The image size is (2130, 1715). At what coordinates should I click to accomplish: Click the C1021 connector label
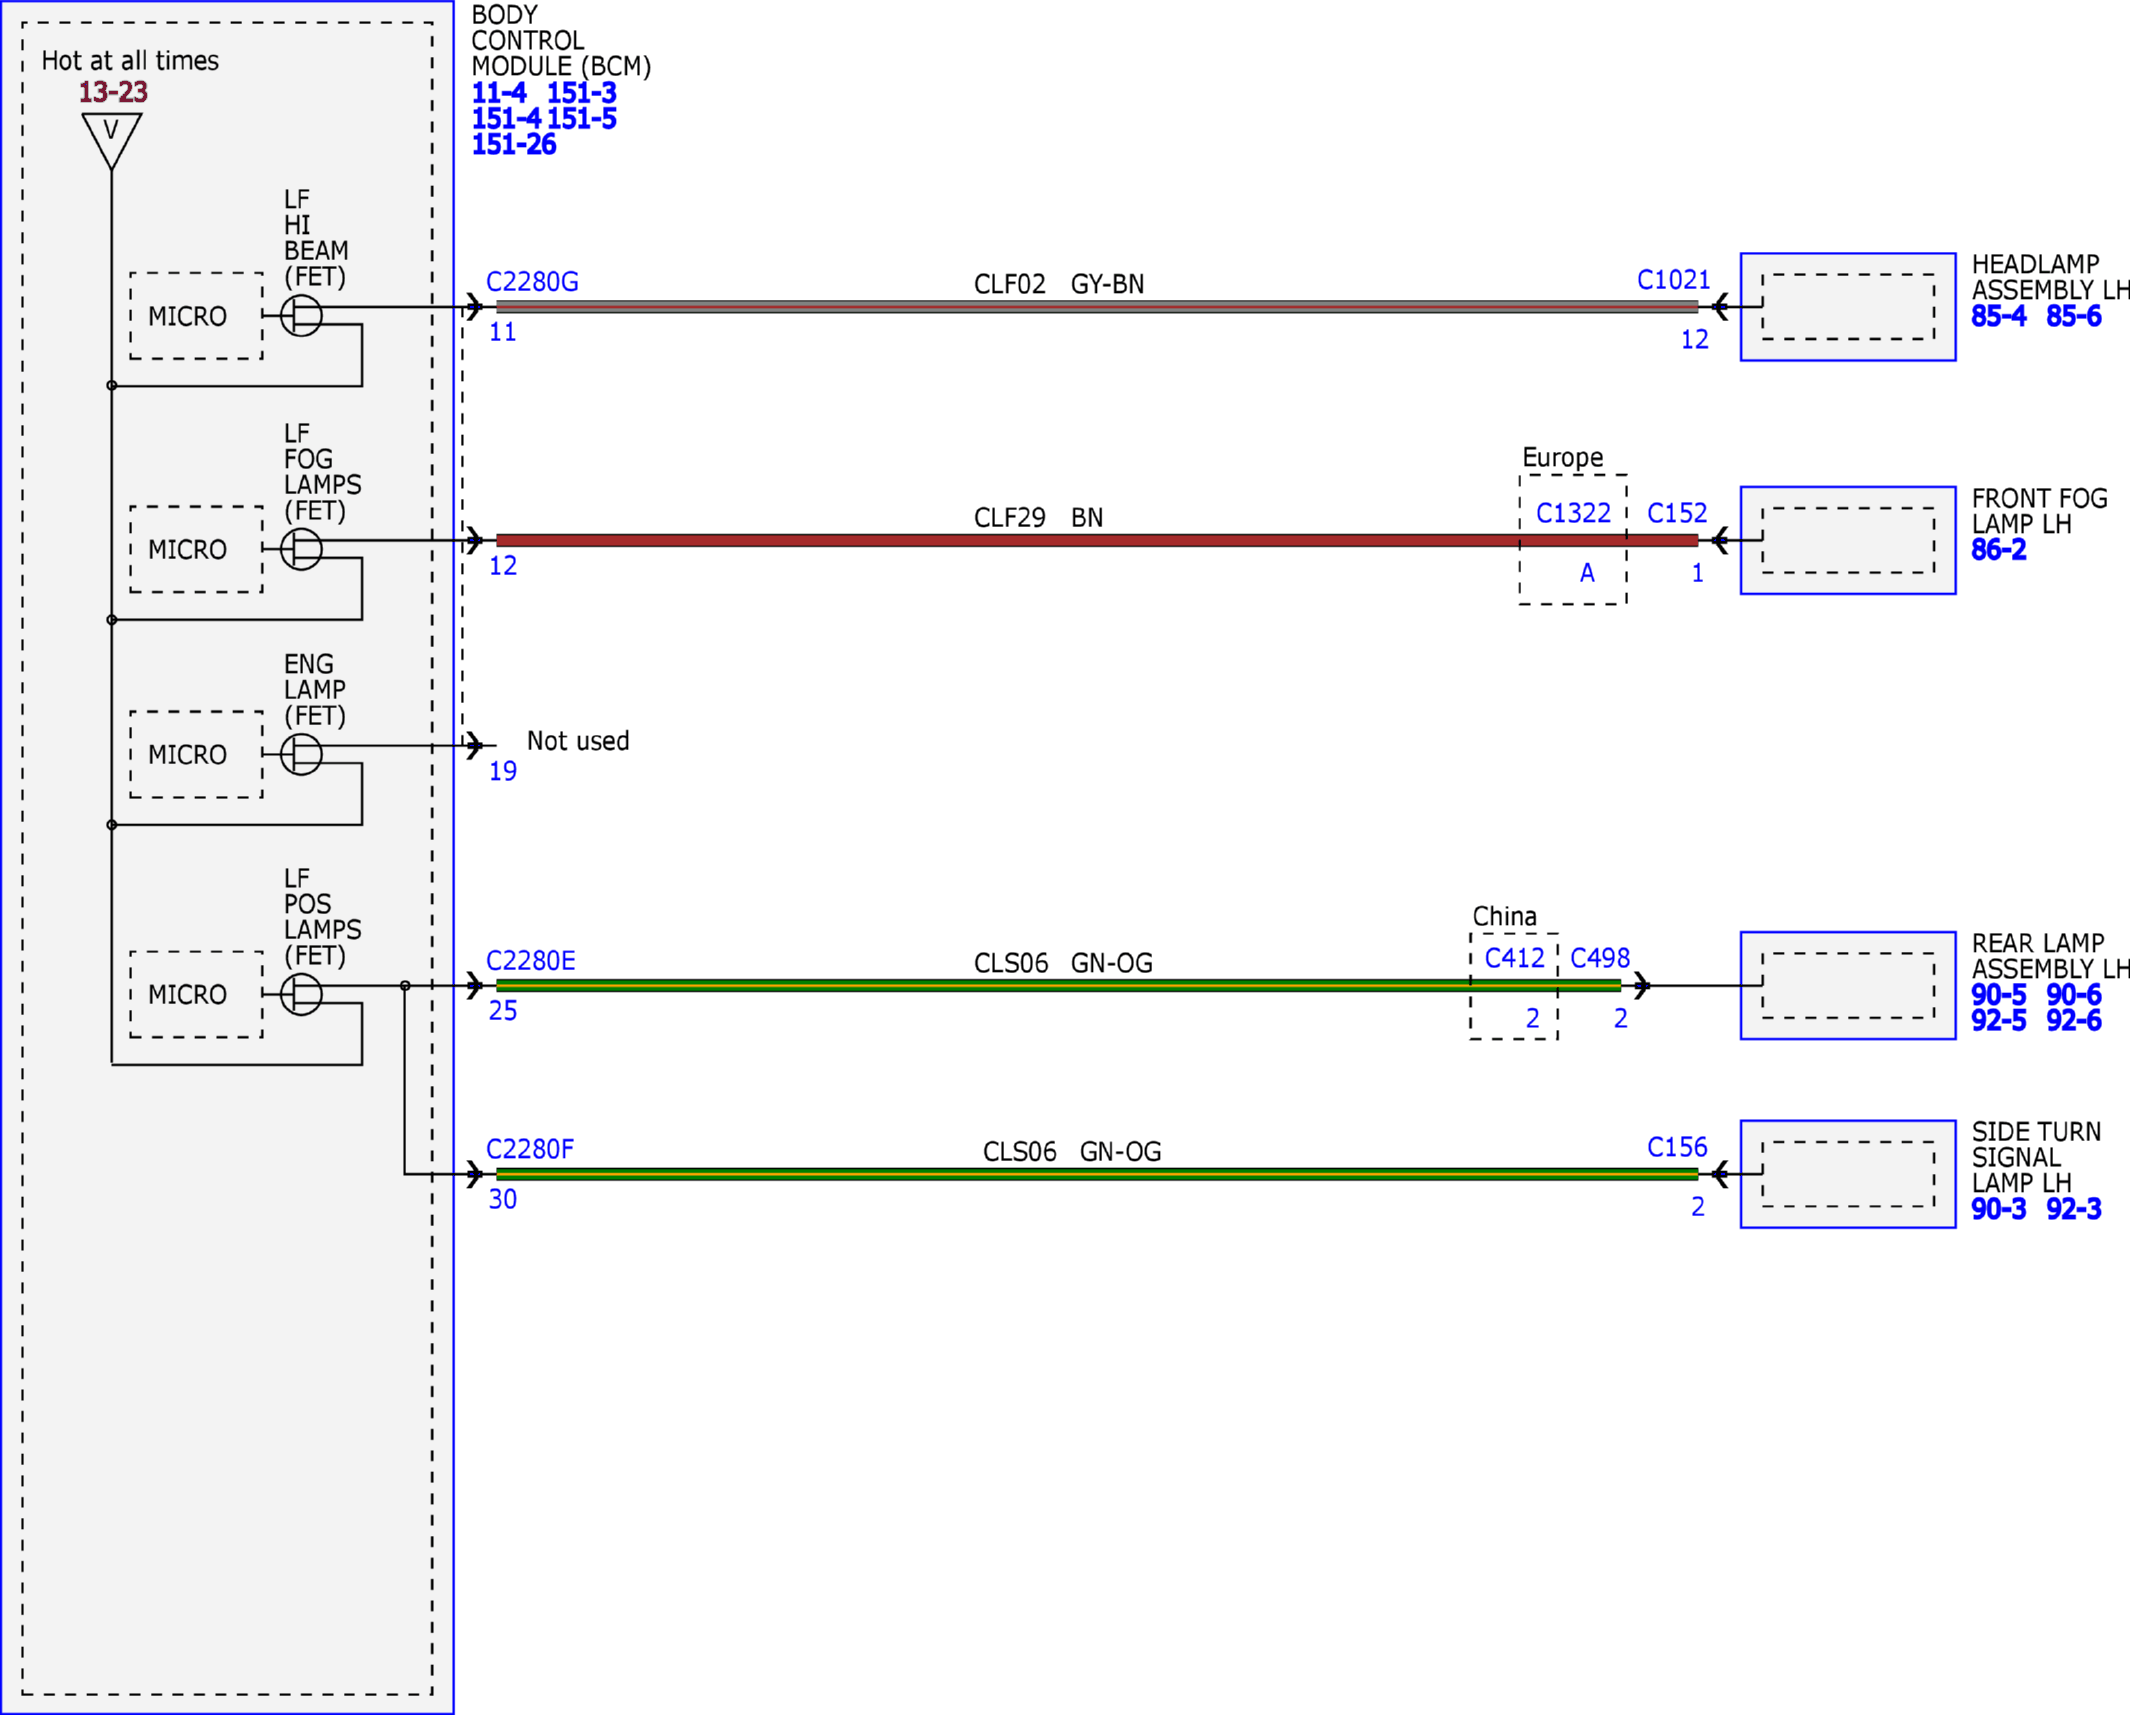click(1673, 280)
